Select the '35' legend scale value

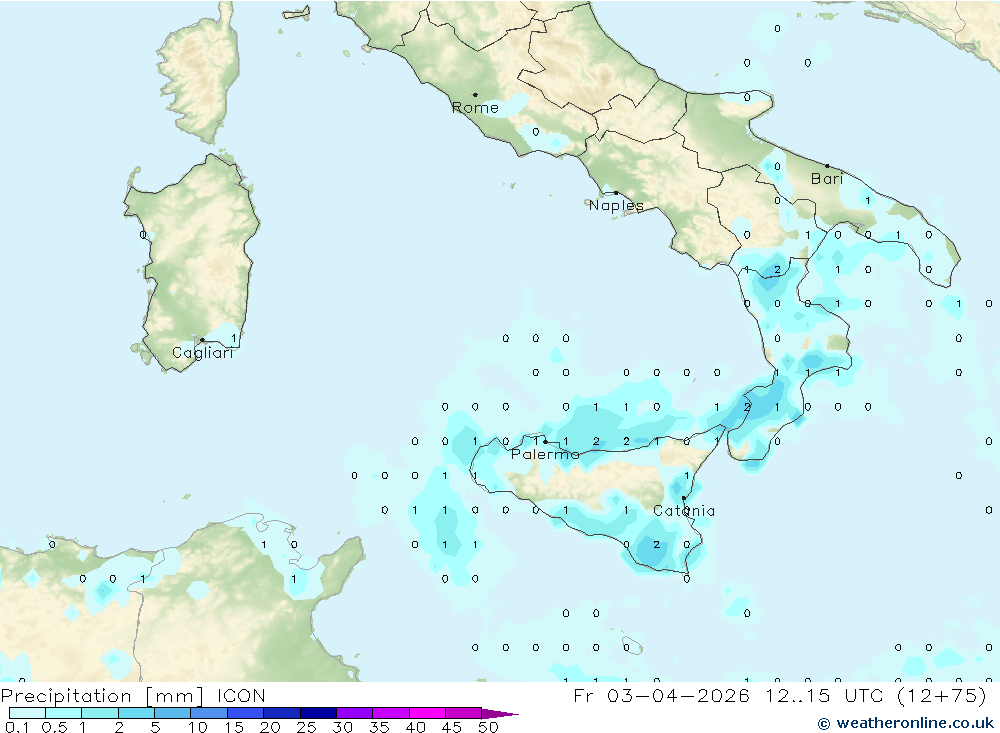pyautogui.click(x=379, y=727)
